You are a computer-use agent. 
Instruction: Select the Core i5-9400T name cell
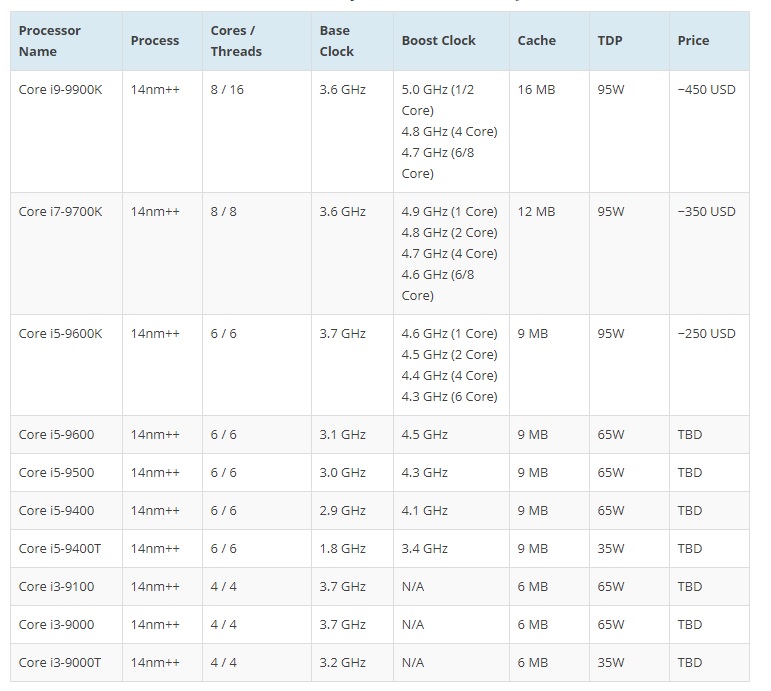tap(66, 548)
